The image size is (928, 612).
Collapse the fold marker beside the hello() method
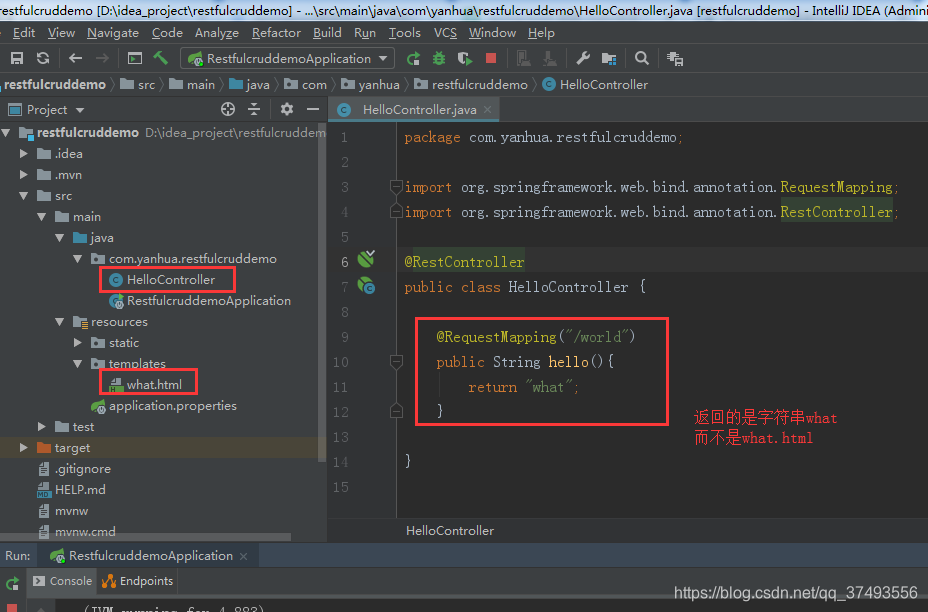(x=397, y=361)
